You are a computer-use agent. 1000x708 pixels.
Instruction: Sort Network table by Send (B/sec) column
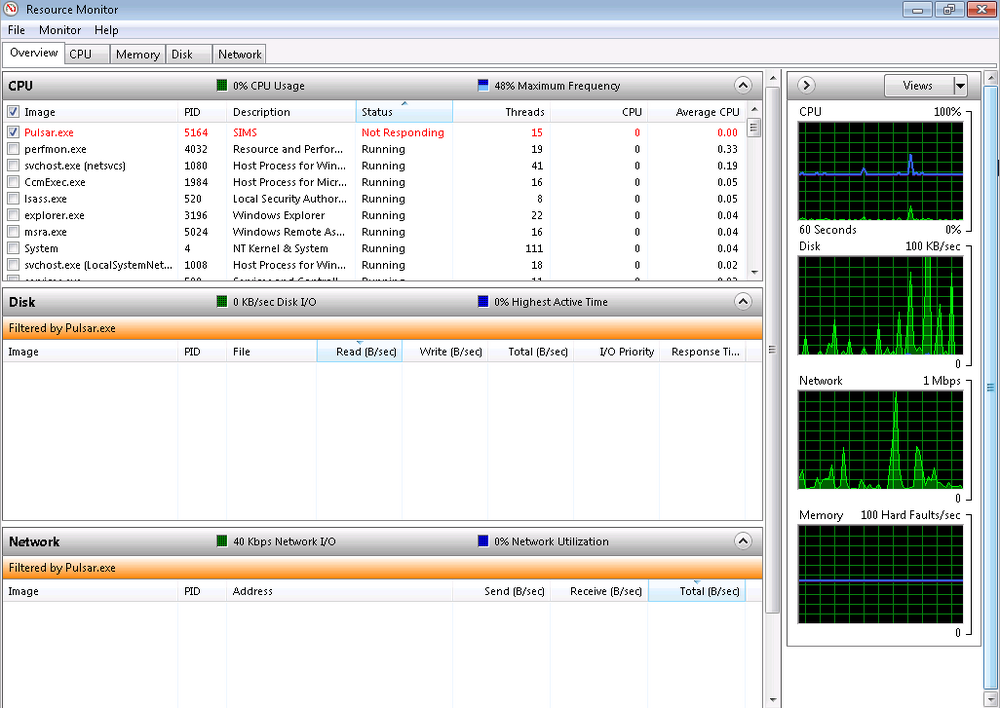(x=501, y=591)
